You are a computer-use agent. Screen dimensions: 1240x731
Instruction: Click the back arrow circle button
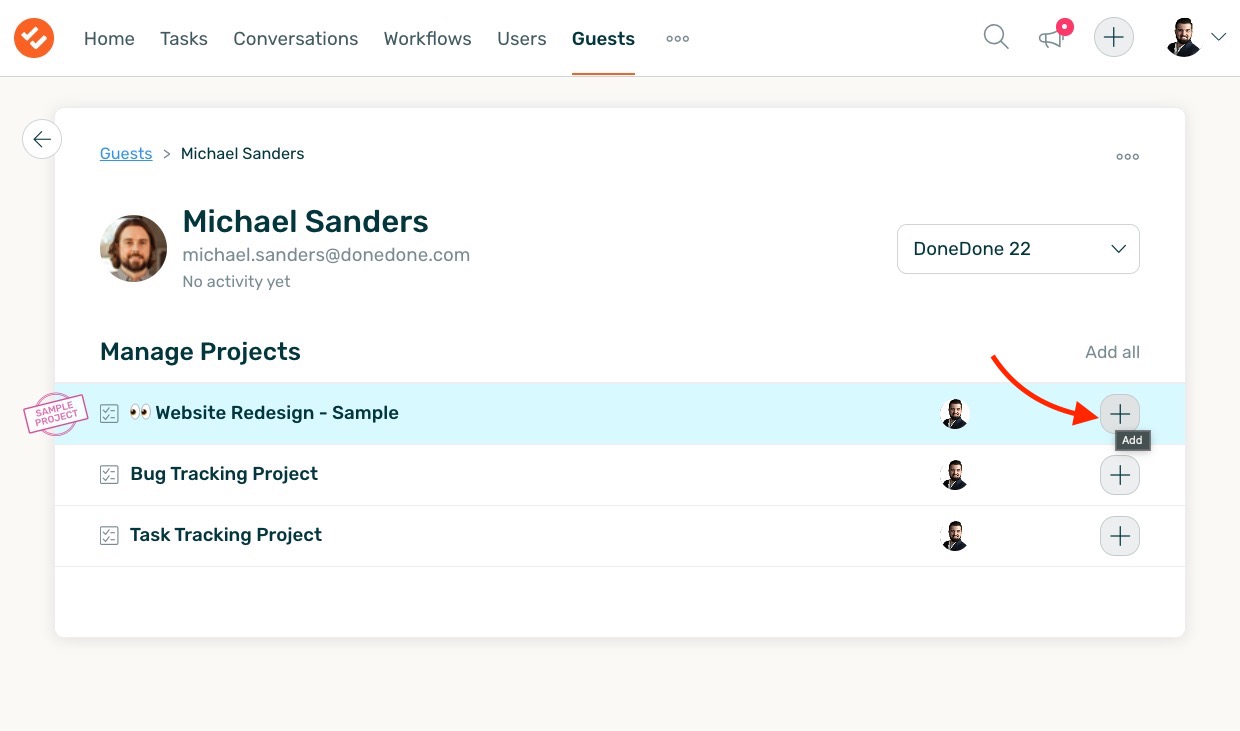pos(42,139)
